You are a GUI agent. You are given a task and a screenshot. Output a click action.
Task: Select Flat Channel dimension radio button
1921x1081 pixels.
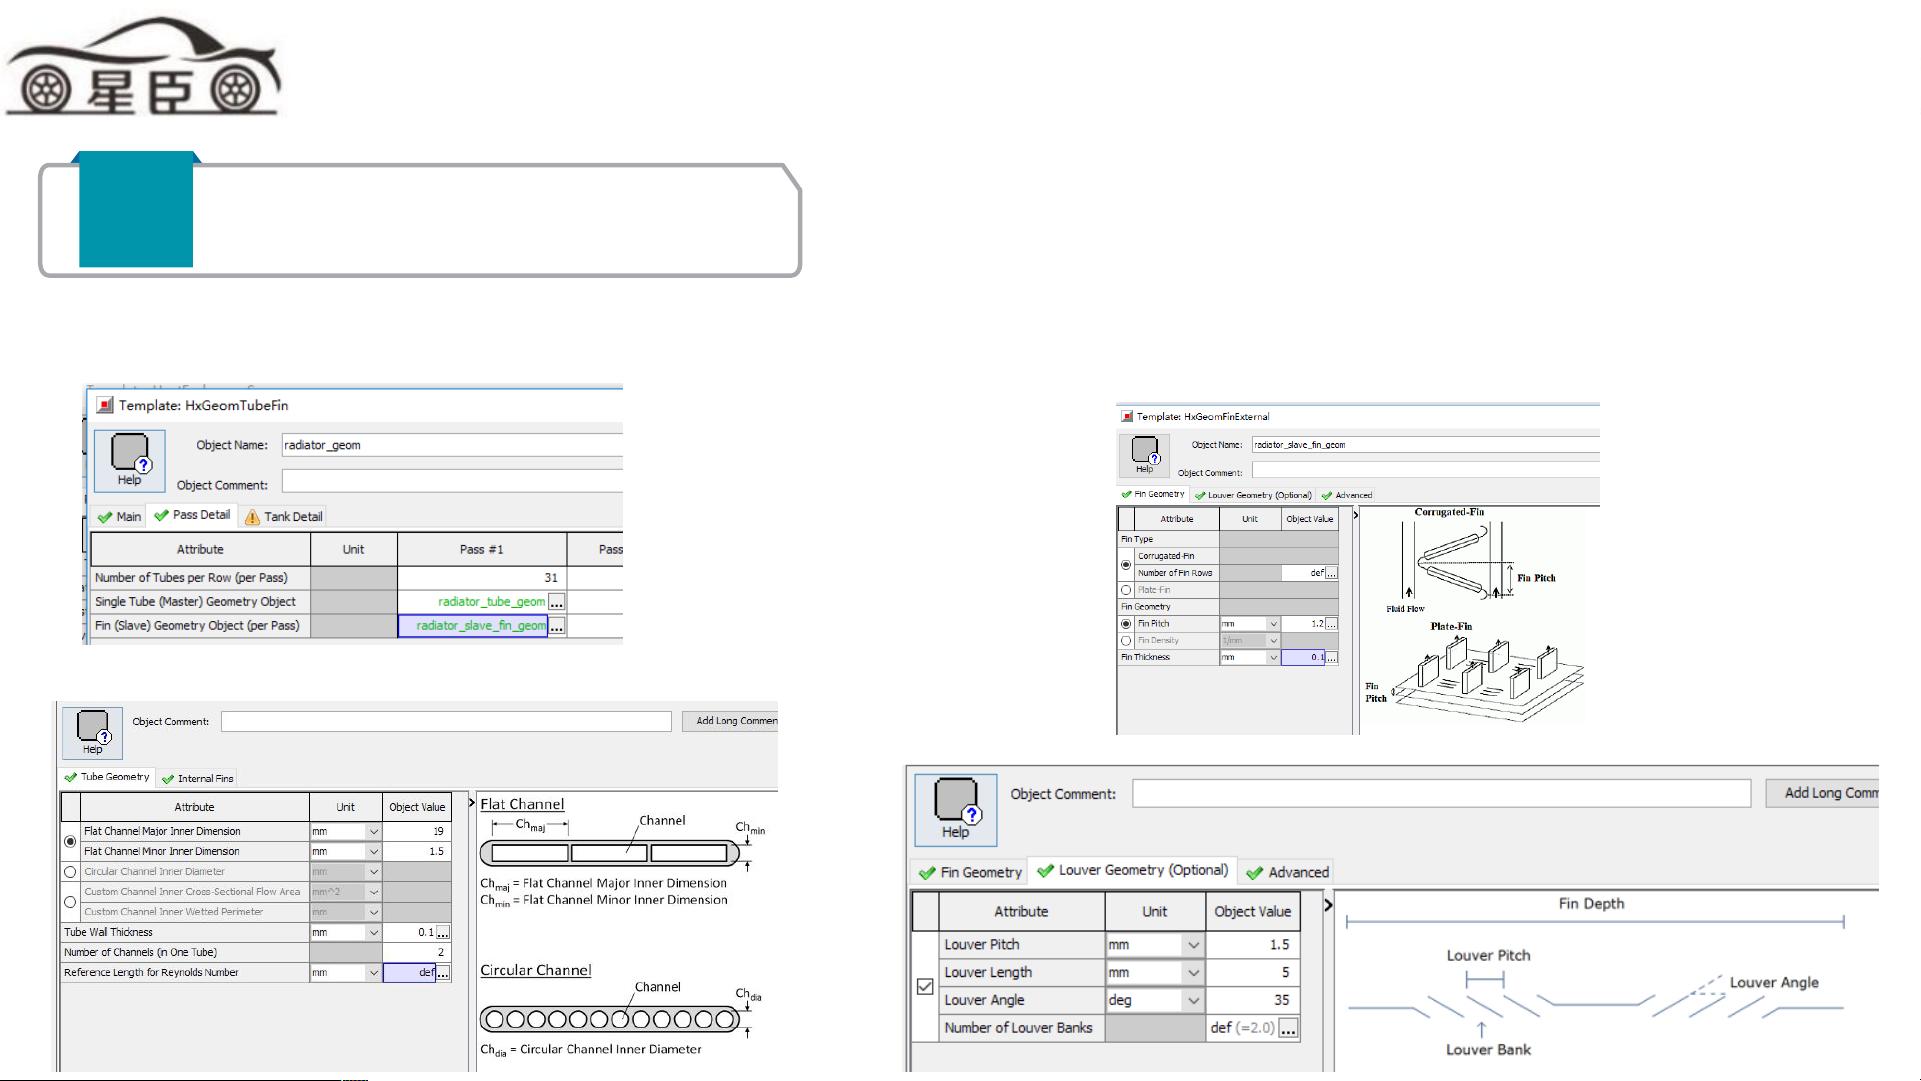tap(70, 841)
